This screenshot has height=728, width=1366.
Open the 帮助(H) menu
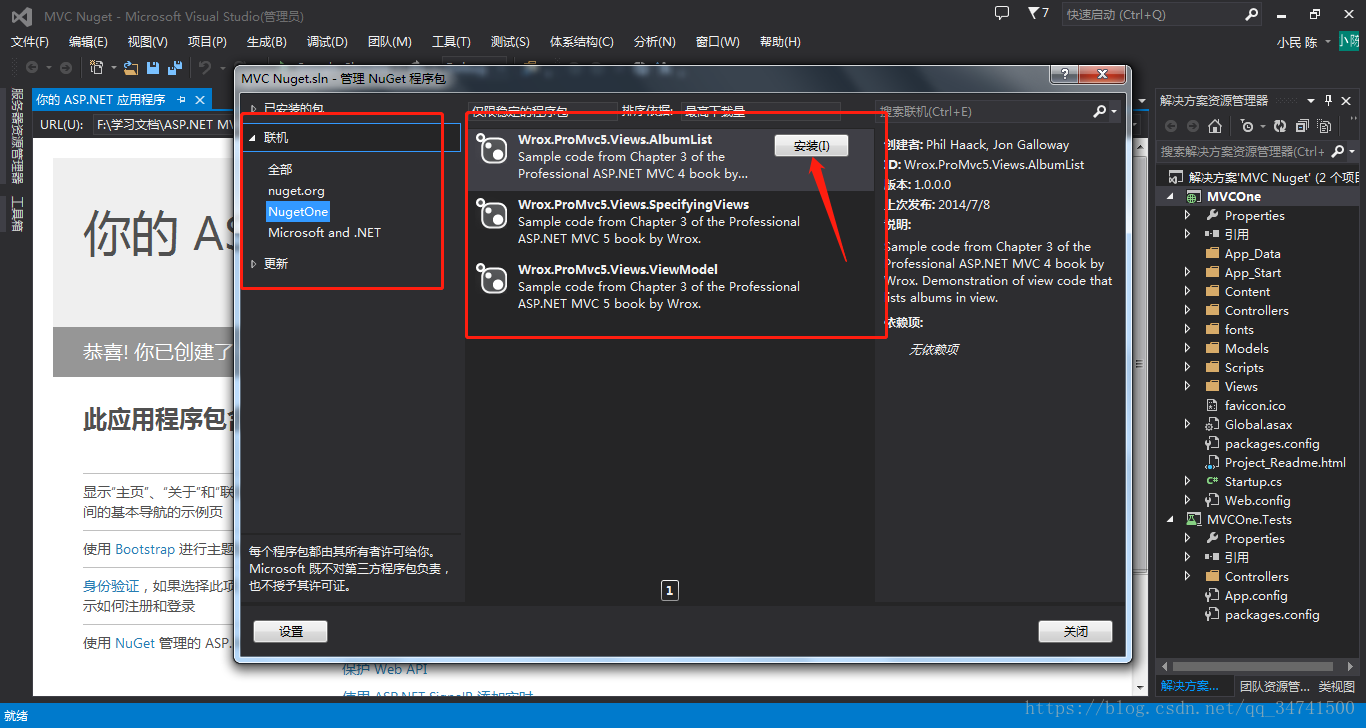pyautogui.click(x=780, y=42)
